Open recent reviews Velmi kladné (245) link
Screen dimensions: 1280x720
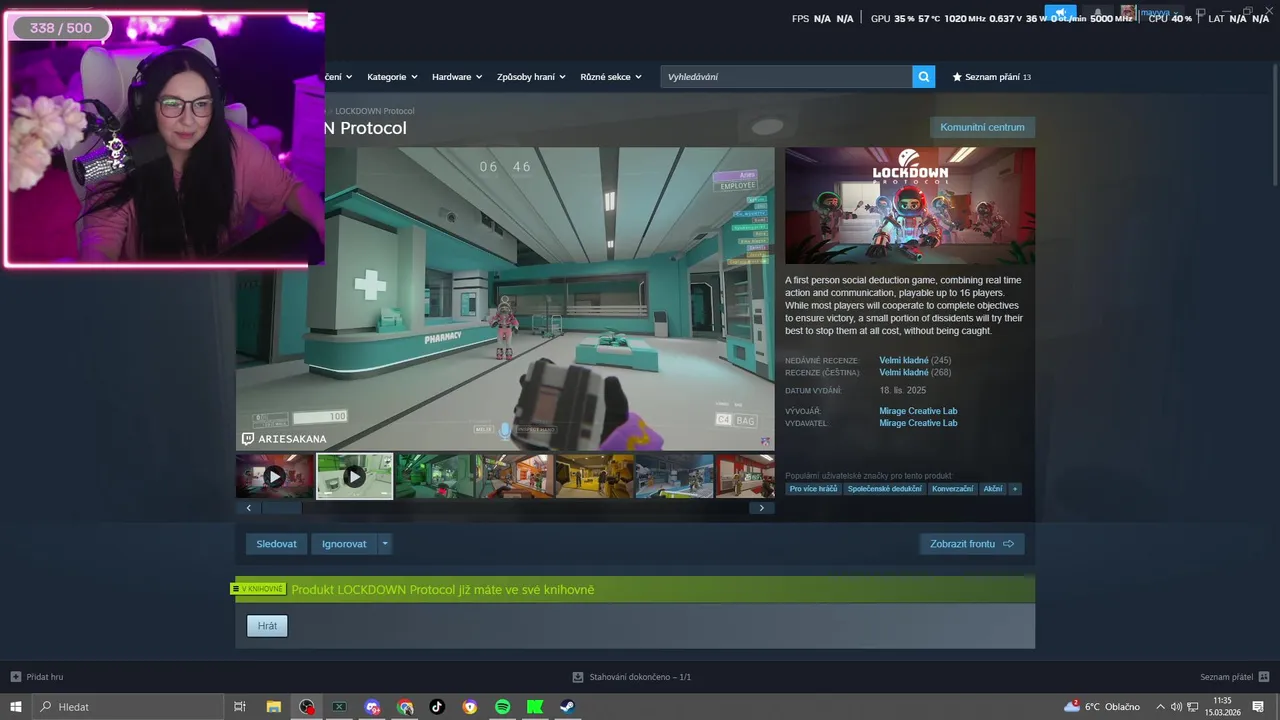pos(915,360)
